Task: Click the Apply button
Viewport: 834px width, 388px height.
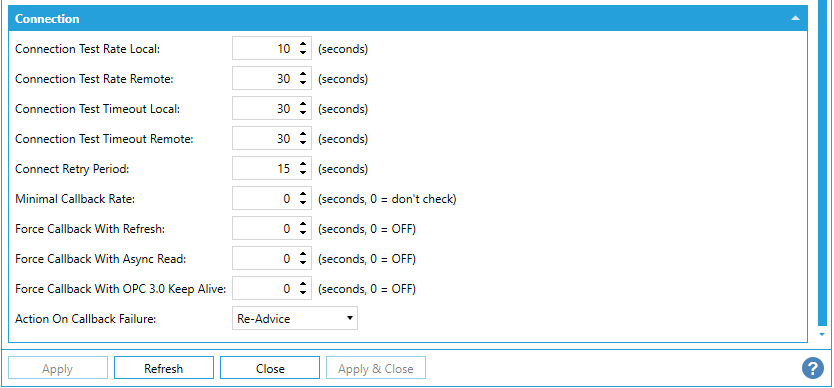Action: click(x=57, y=368)
